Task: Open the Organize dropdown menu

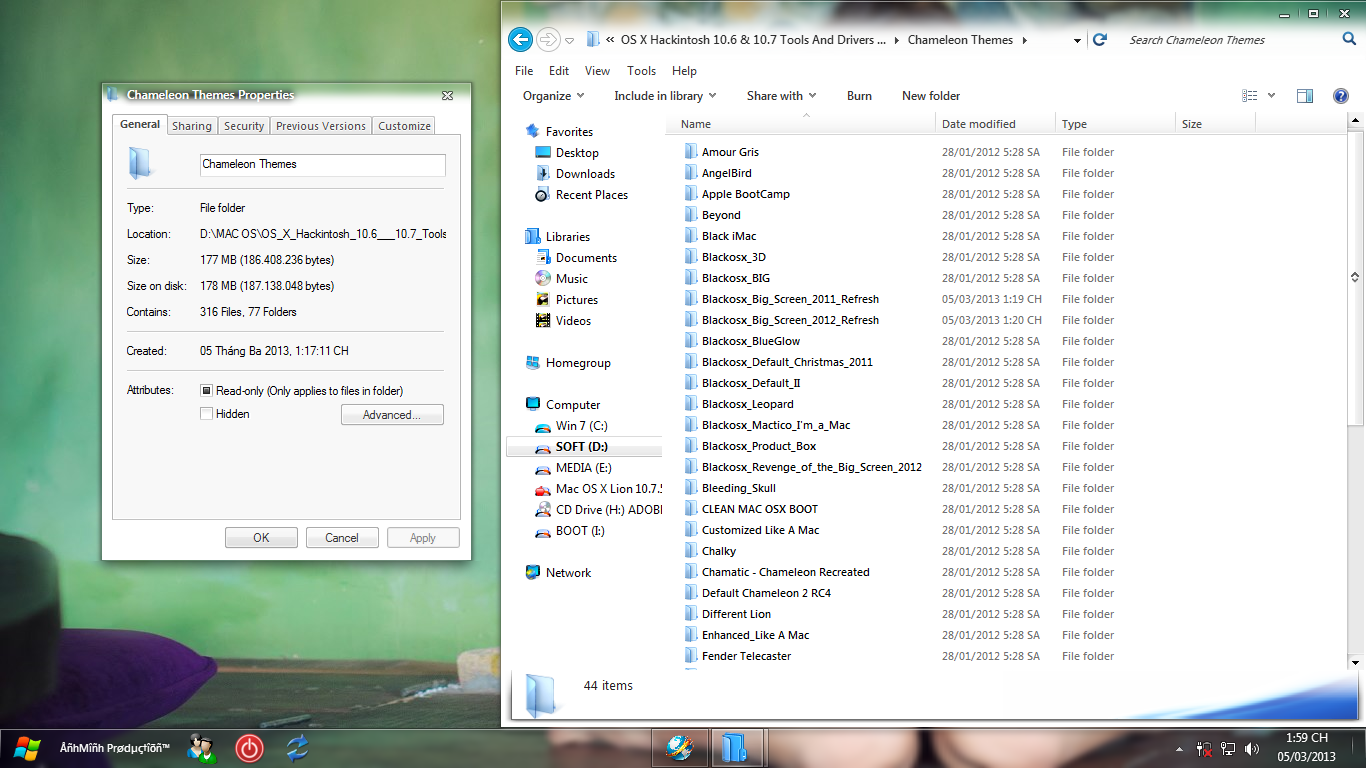Action: pos(554,96)
